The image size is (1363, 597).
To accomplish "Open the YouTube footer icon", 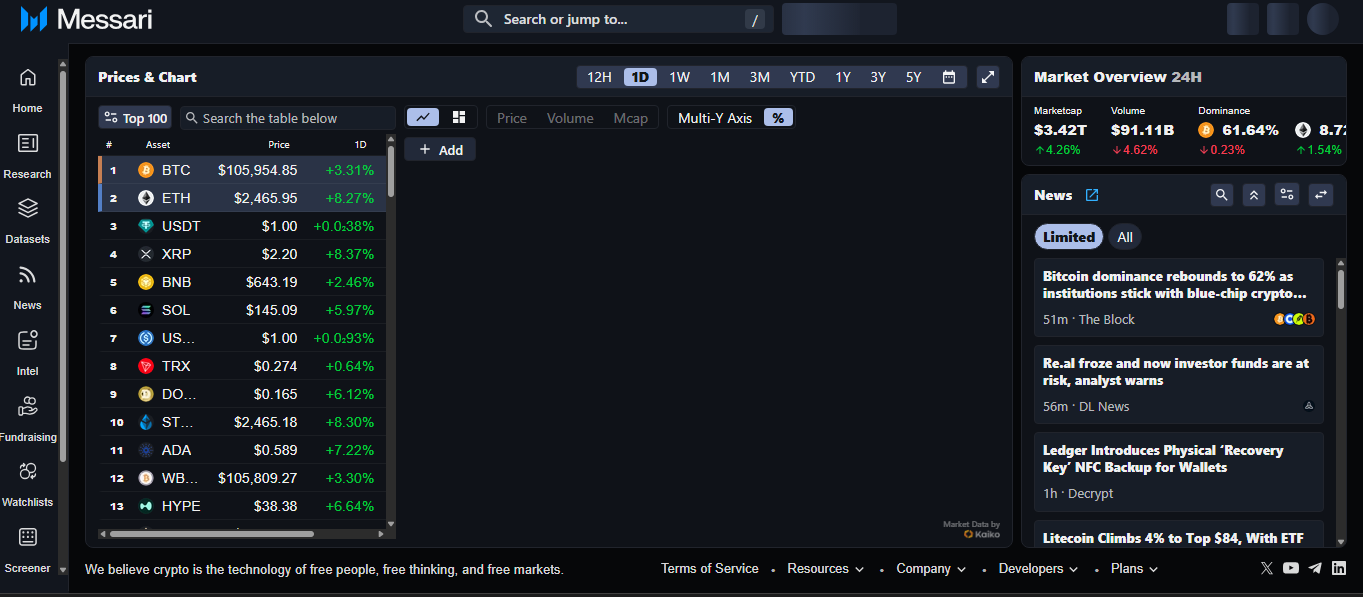I will [x=1291, y=568].
